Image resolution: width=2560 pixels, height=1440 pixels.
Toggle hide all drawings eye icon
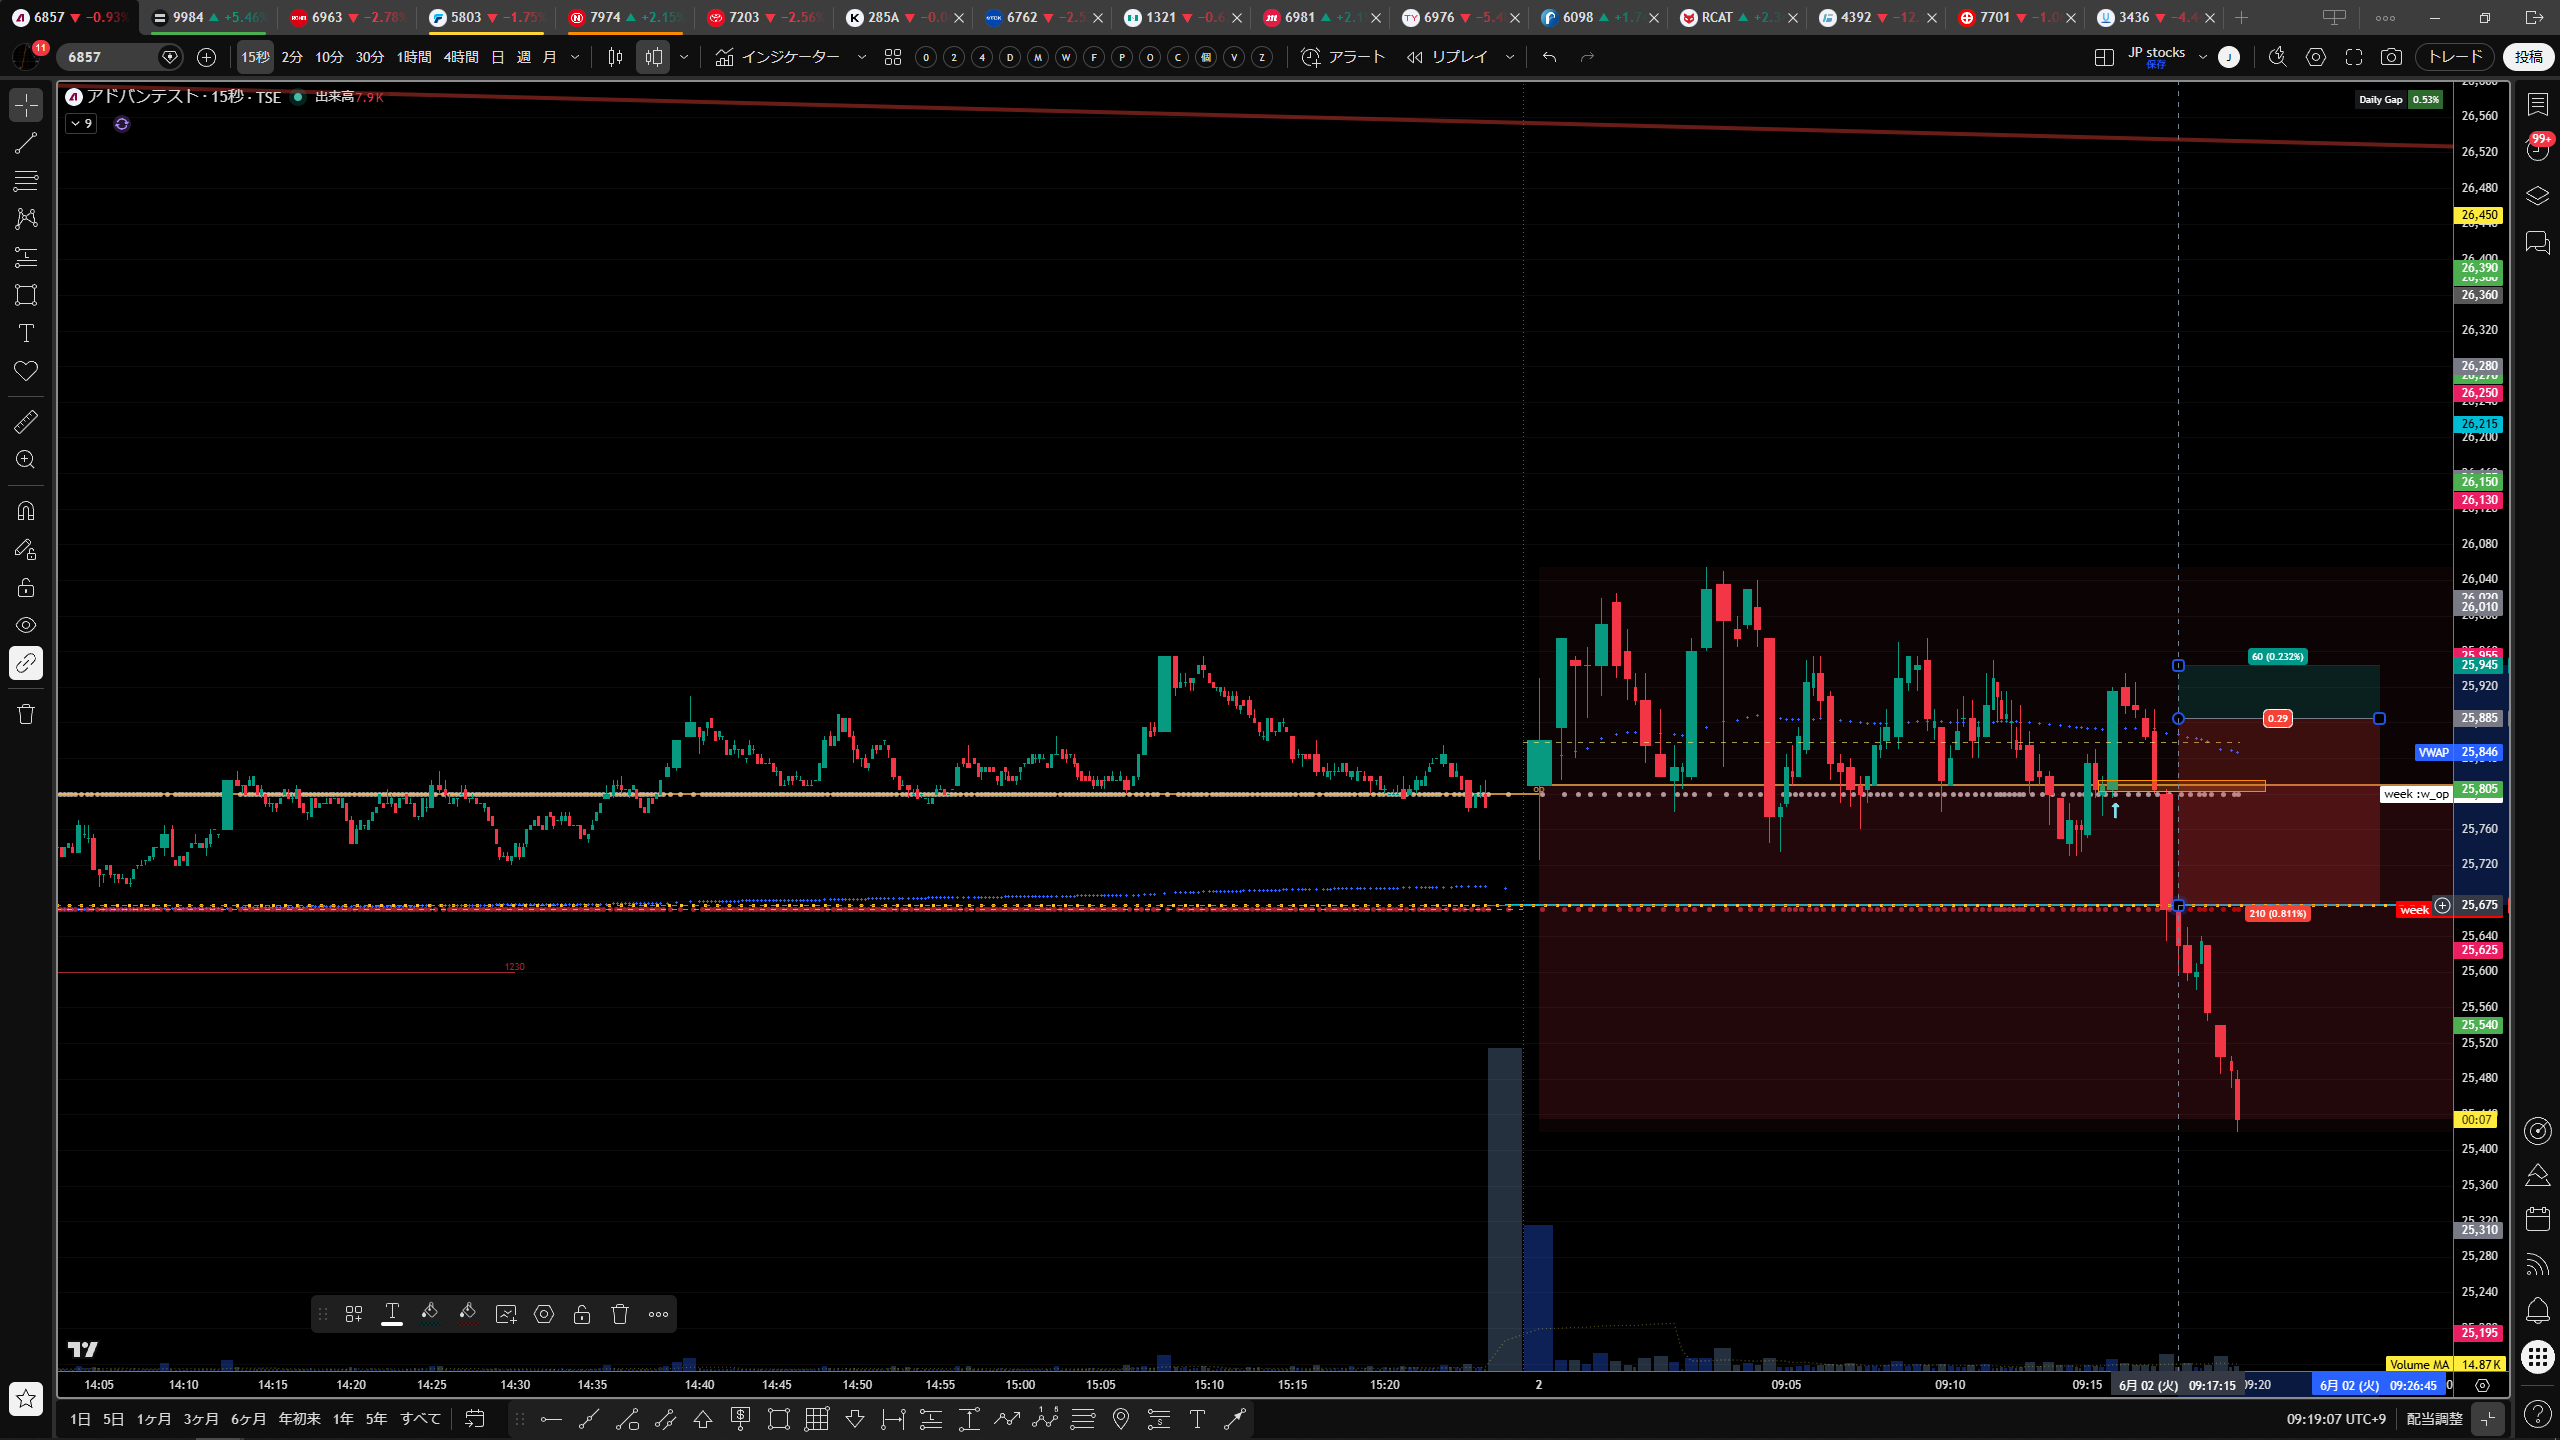coord(26,625)
